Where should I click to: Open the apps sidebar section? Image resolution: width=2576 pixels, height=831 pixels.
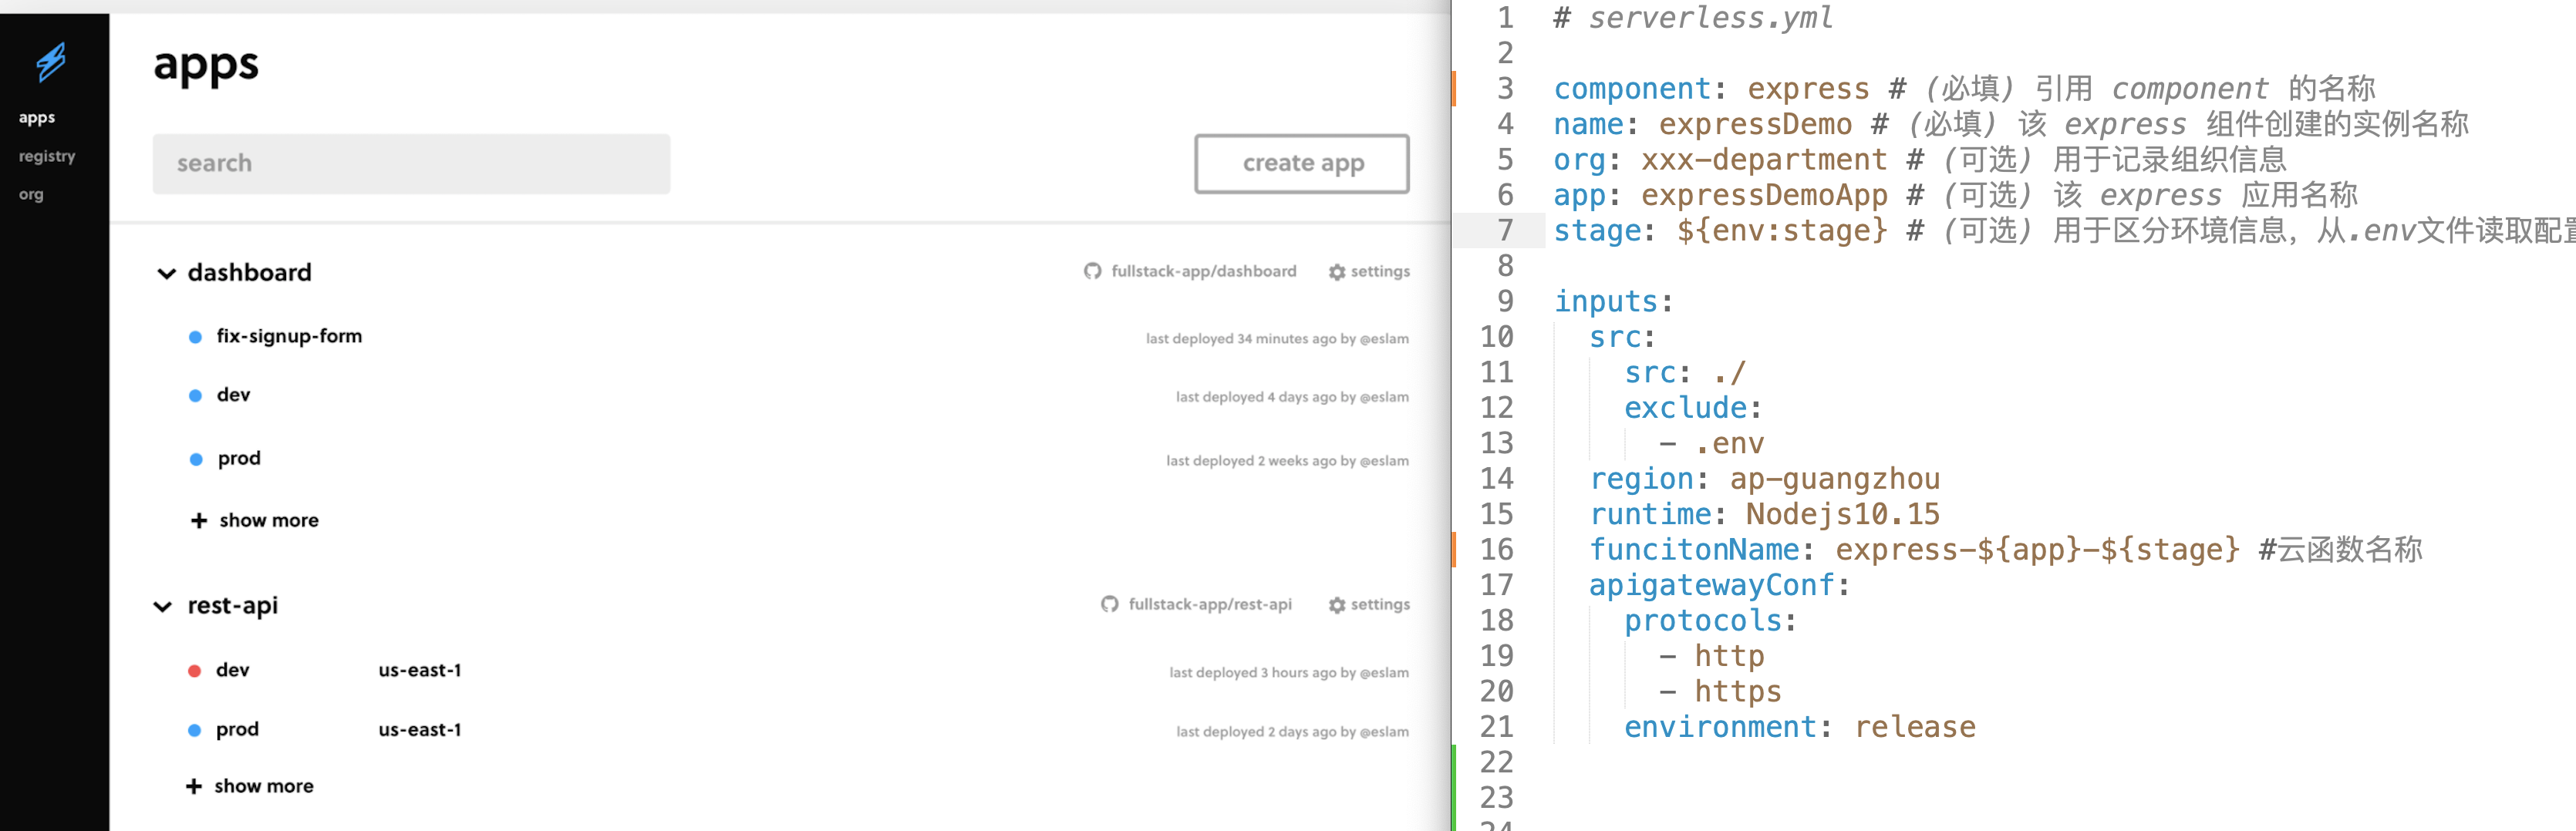[37, 118]
